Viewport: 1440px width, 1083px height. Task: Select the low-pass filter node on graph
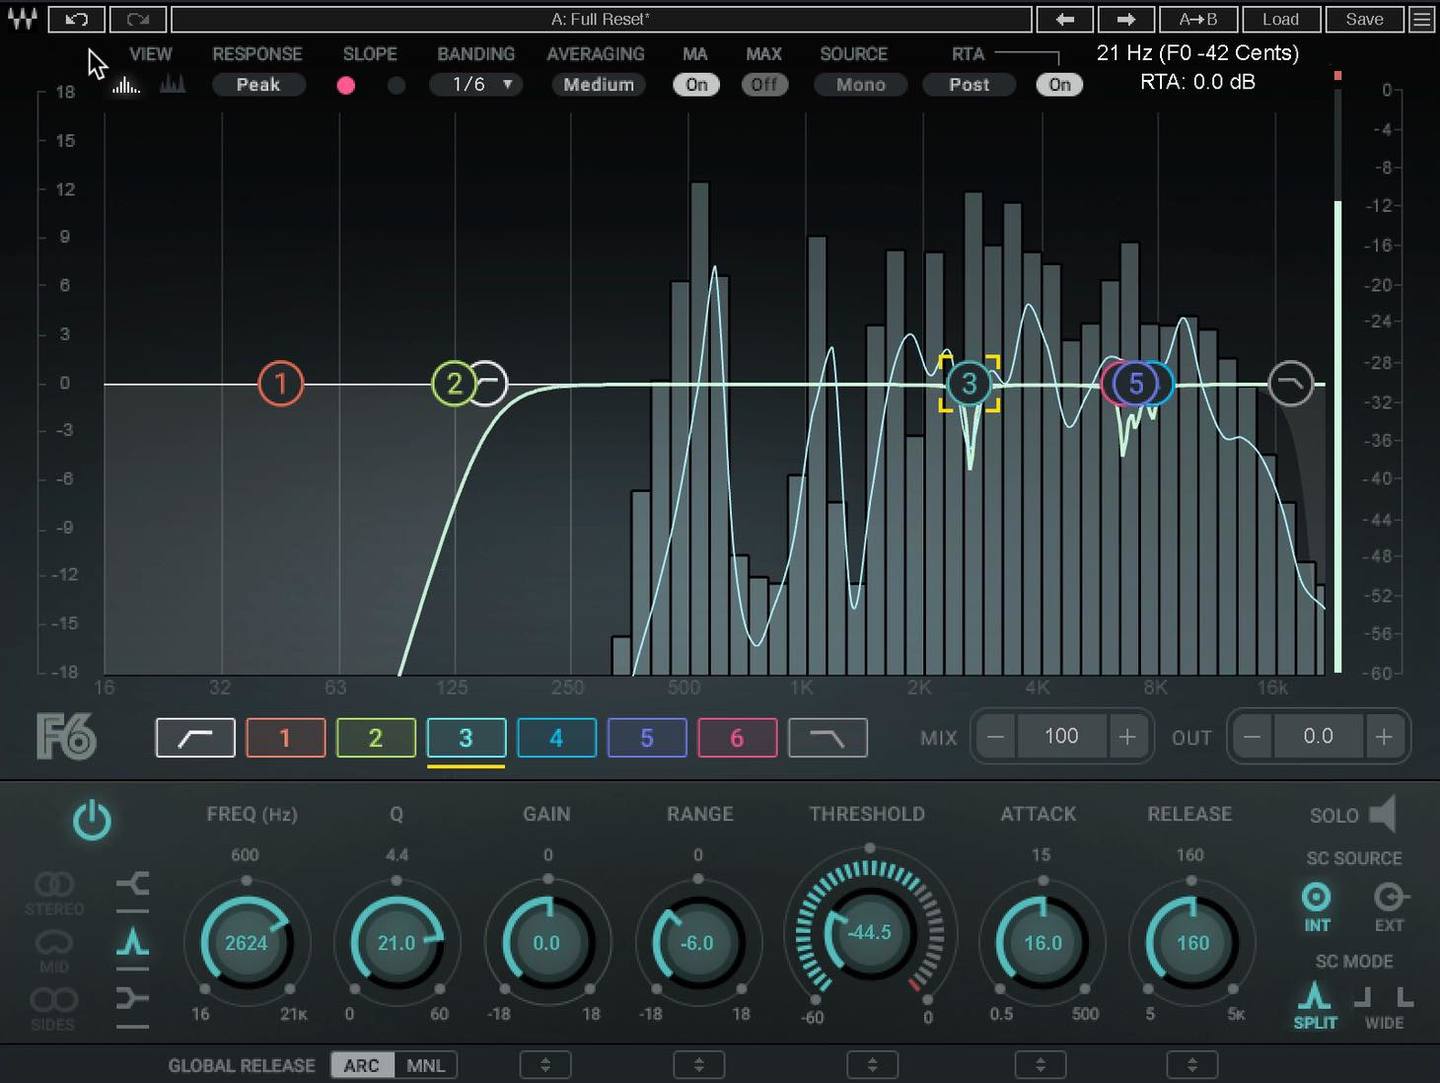[x=1290, y=383]
